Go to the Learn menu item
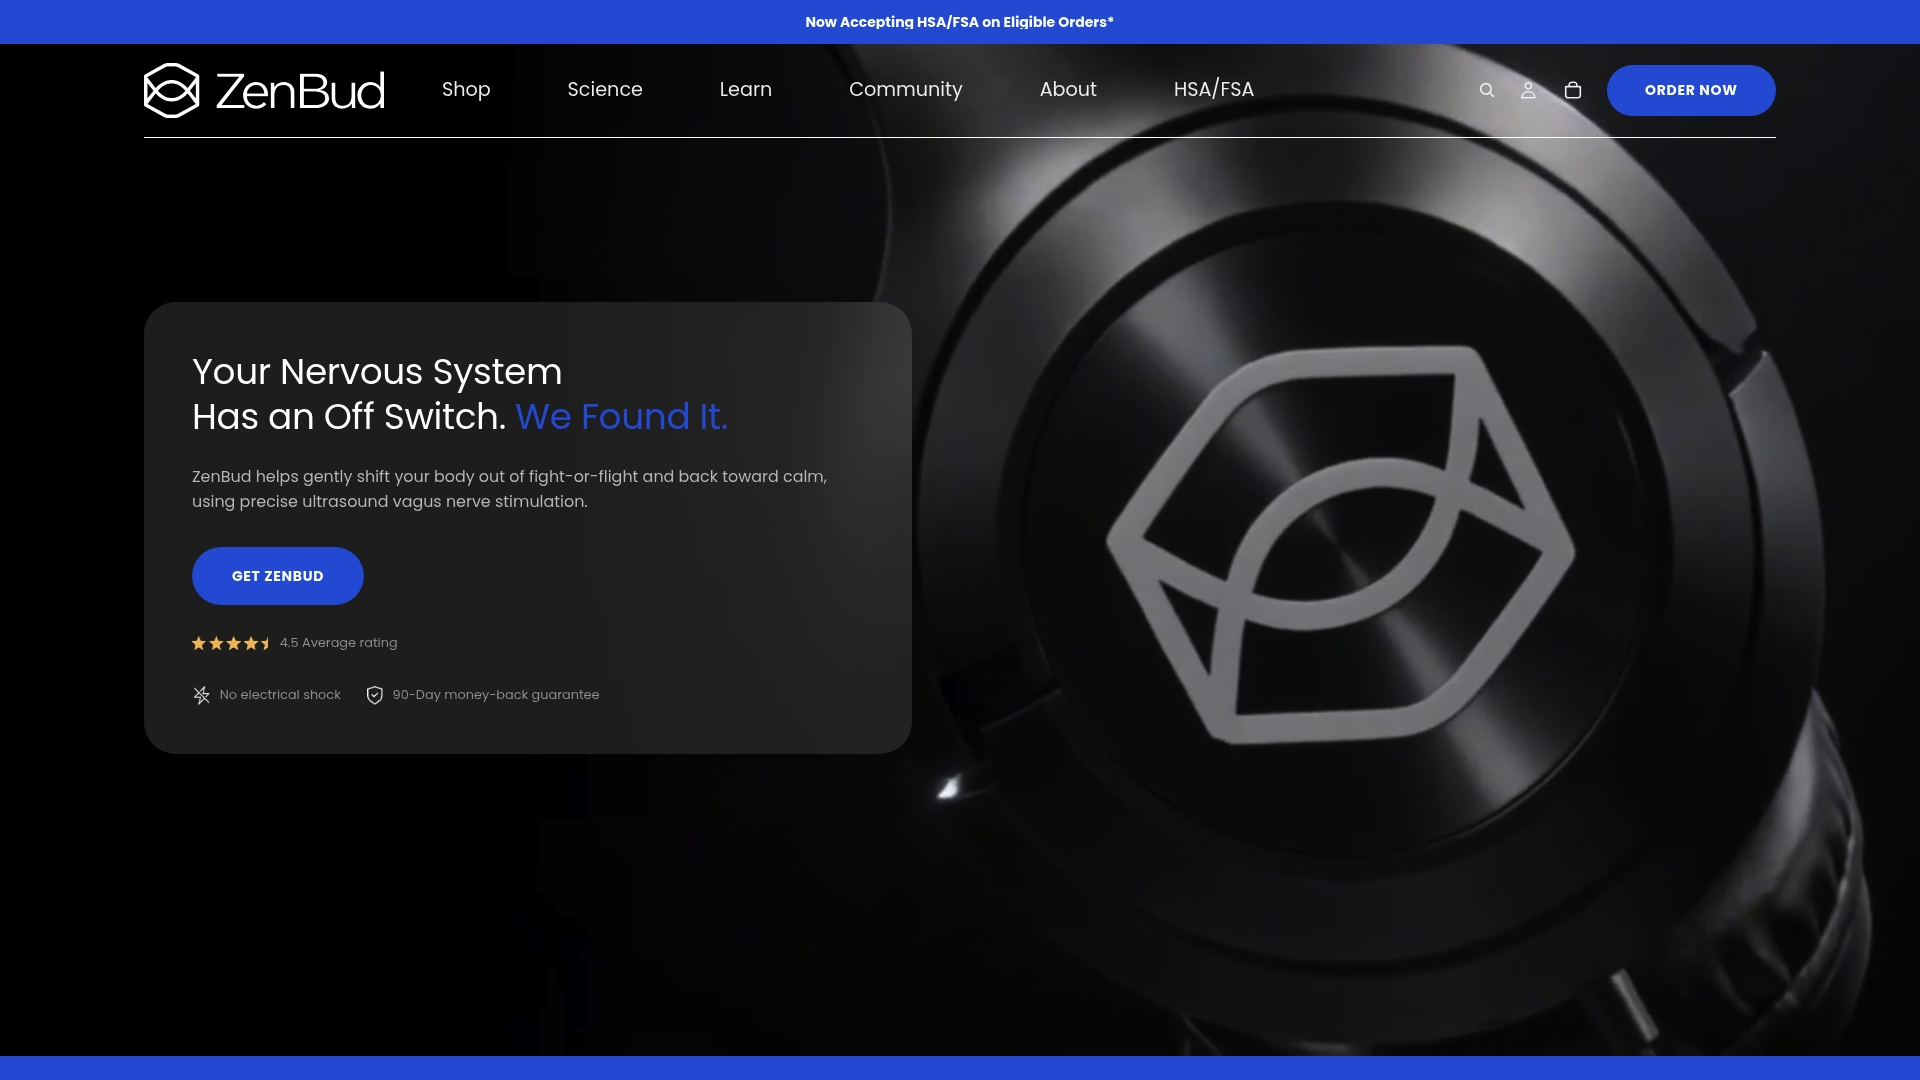The image size is (1920, 1080). 746,90
